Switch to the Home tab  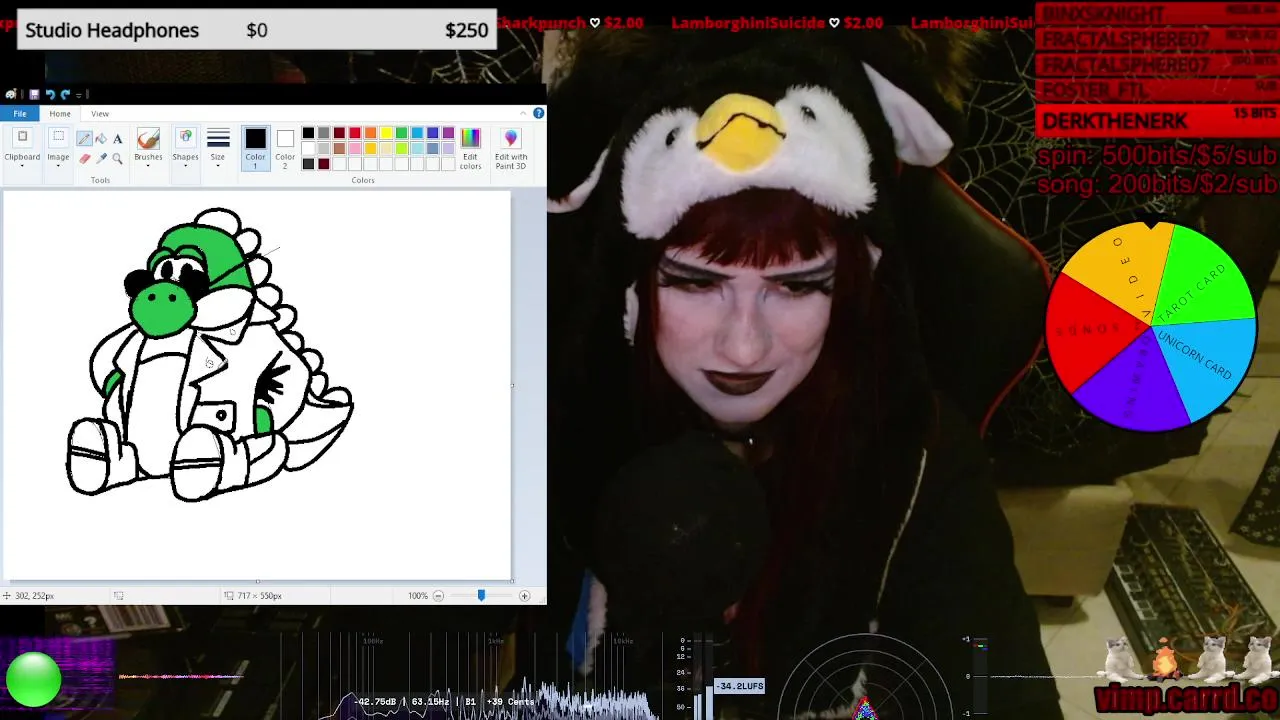[60, 114]
